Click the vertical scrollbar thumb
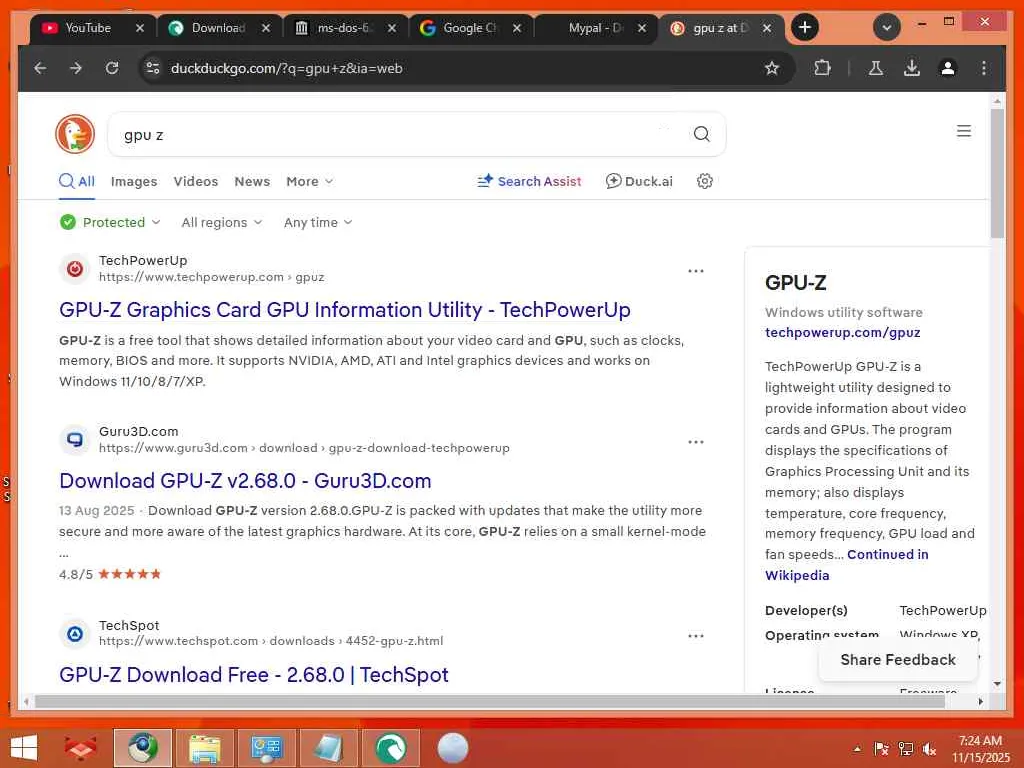 [997, 173]
